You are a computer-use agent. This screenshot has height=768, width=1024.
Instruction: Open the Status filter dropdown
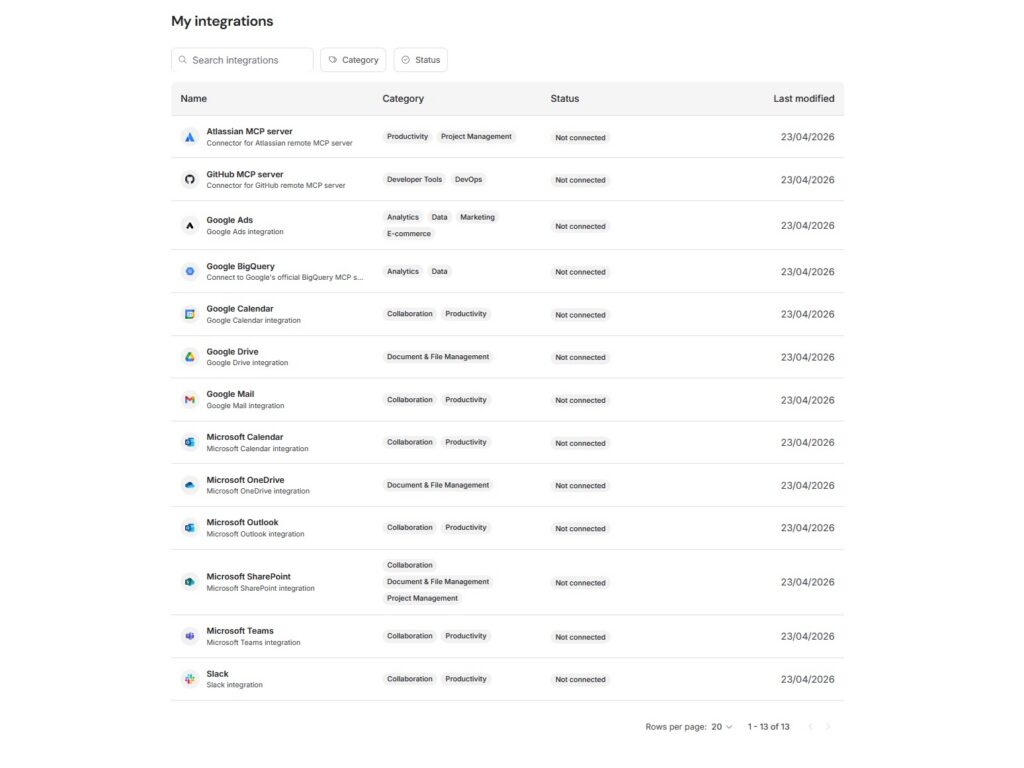click(x=421, y=59)
